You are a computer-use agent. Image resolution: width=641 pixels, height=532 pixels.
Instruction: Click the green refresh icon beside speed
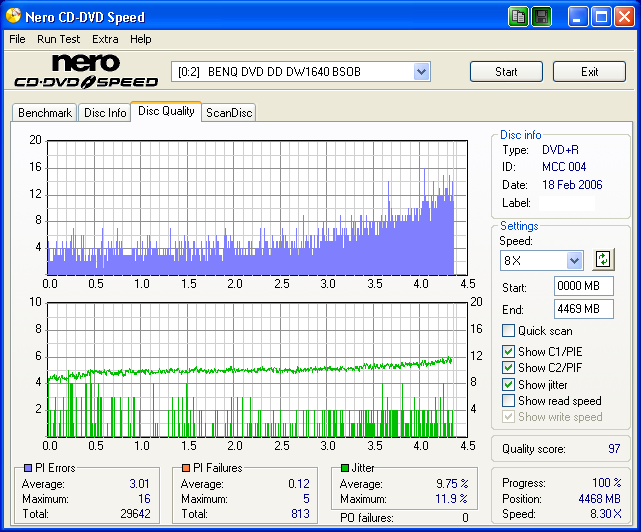602,260
